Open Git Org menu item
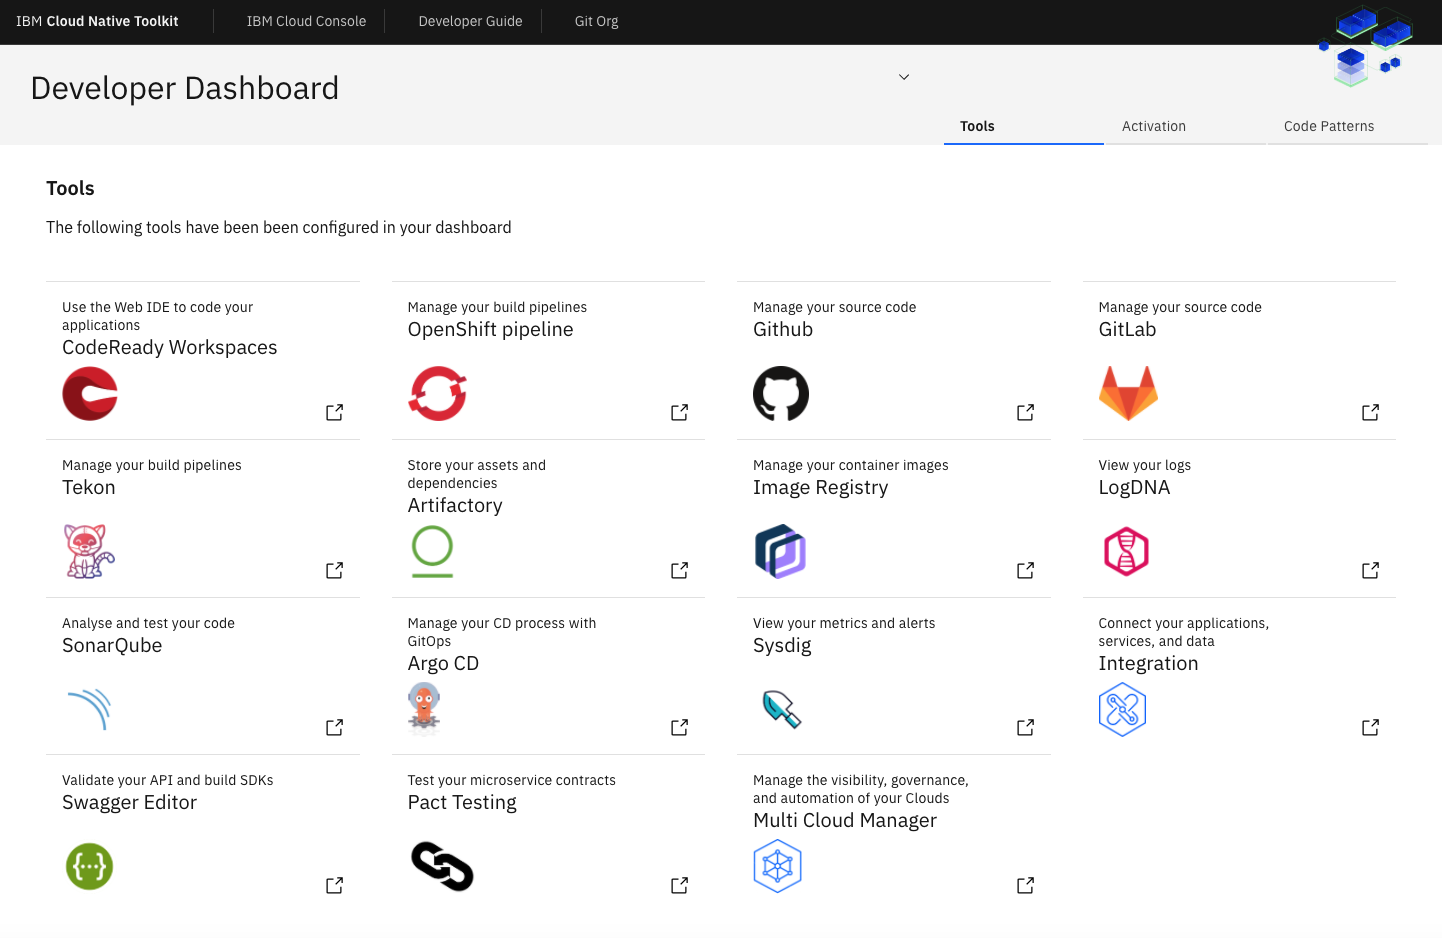The image size is (1442, 938). [x=596, y=21]
